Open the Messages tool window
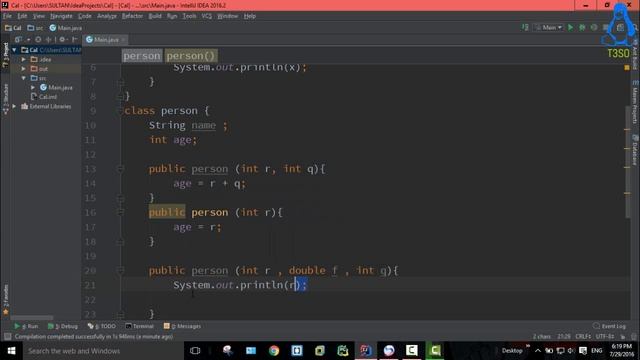 pyautogui.click(x=182, y=326)
